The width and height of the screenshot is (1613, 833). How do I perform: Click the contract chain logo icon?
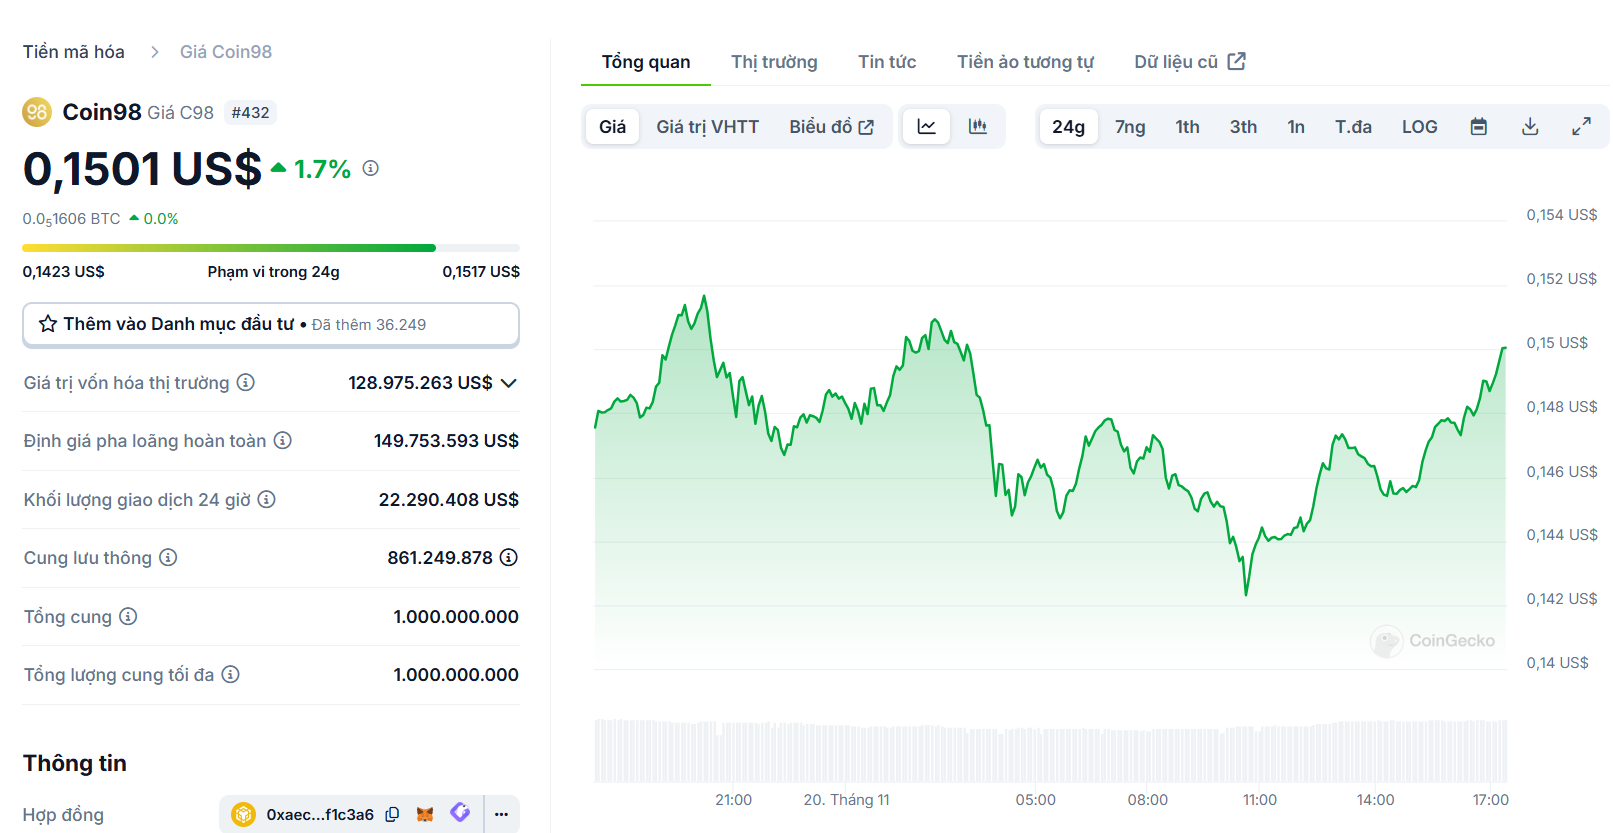pos(243,814)
